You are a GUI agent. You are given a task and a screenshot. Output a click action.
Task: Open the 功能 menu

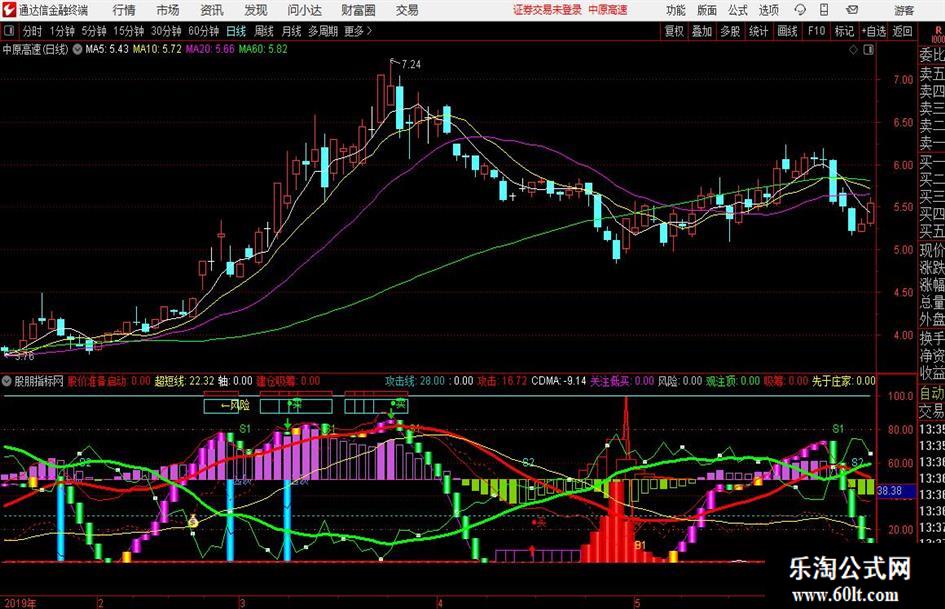point(676,10)
